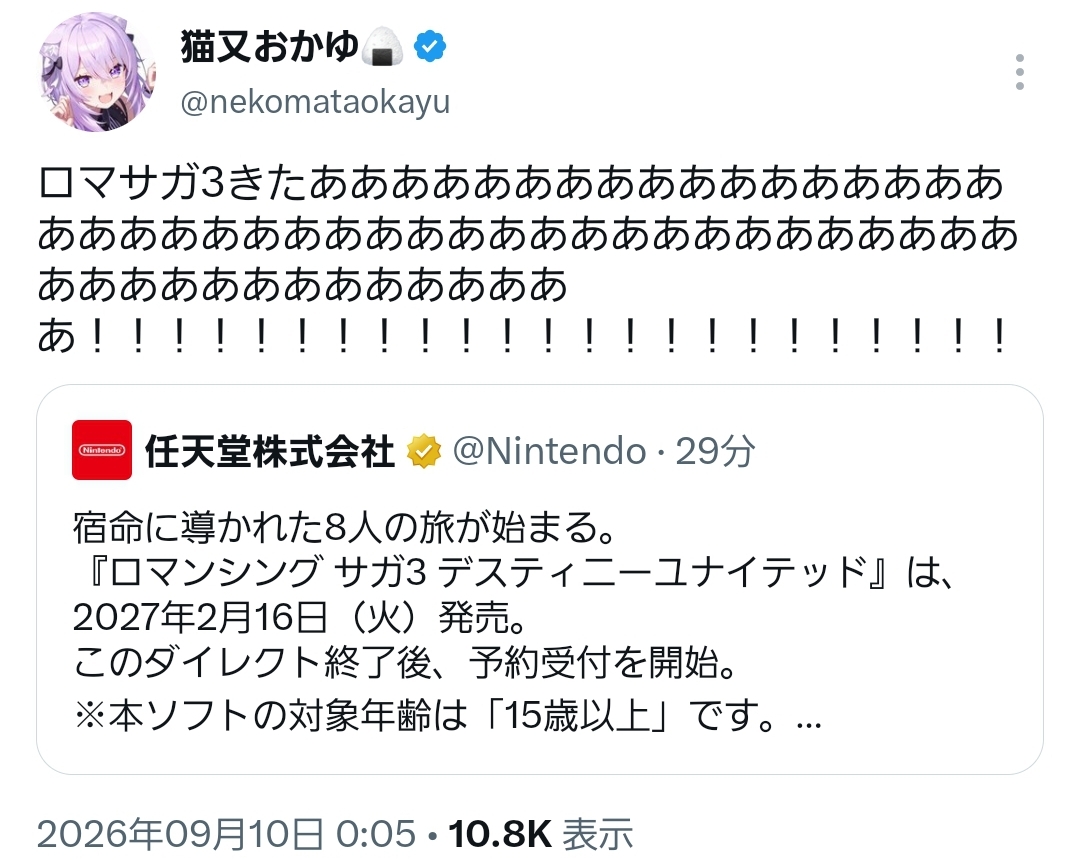The height and width of the screenshot is (860, 1080).
Task: Open the @Nintendo handle in the quoted tweet
Action: 550,451
